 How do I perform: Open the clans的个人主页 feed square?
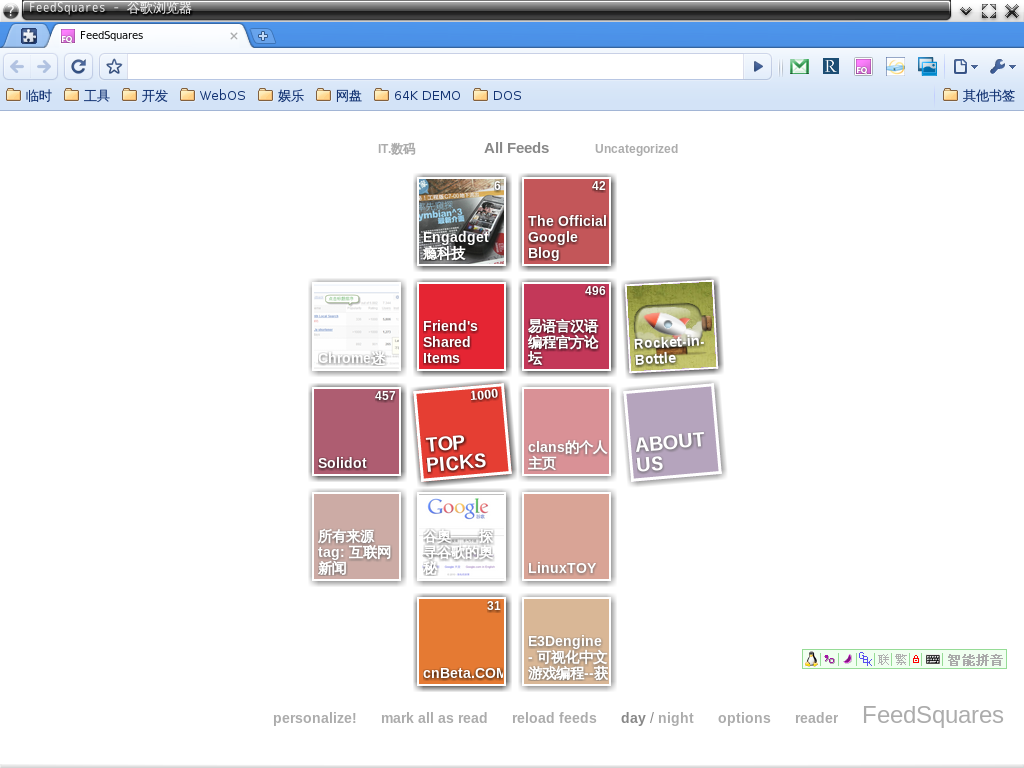click(566, 432)
